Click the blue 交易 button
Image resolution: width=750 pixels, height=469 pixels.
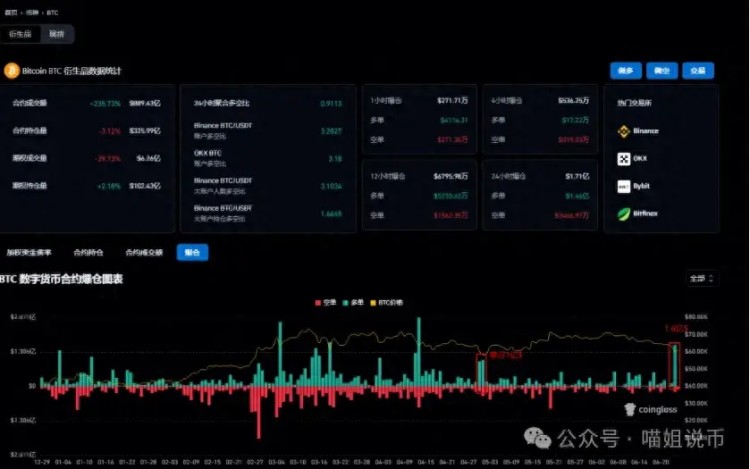pos(698,71)
